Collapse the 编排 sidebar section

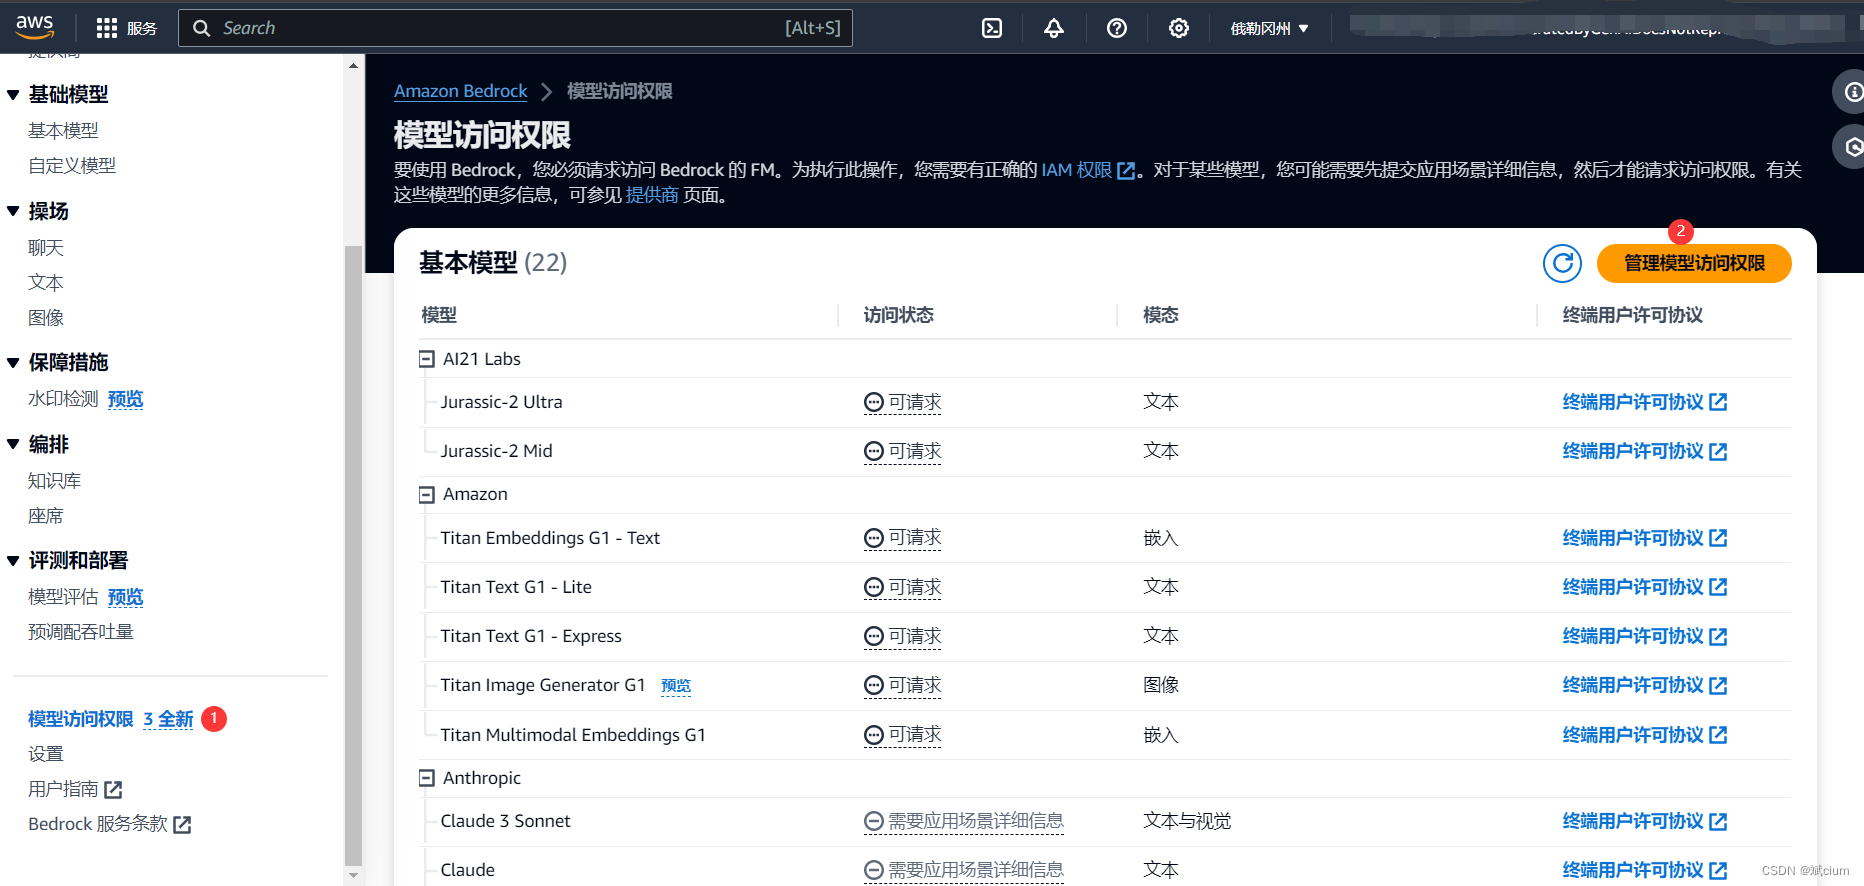tap(13, 445)
